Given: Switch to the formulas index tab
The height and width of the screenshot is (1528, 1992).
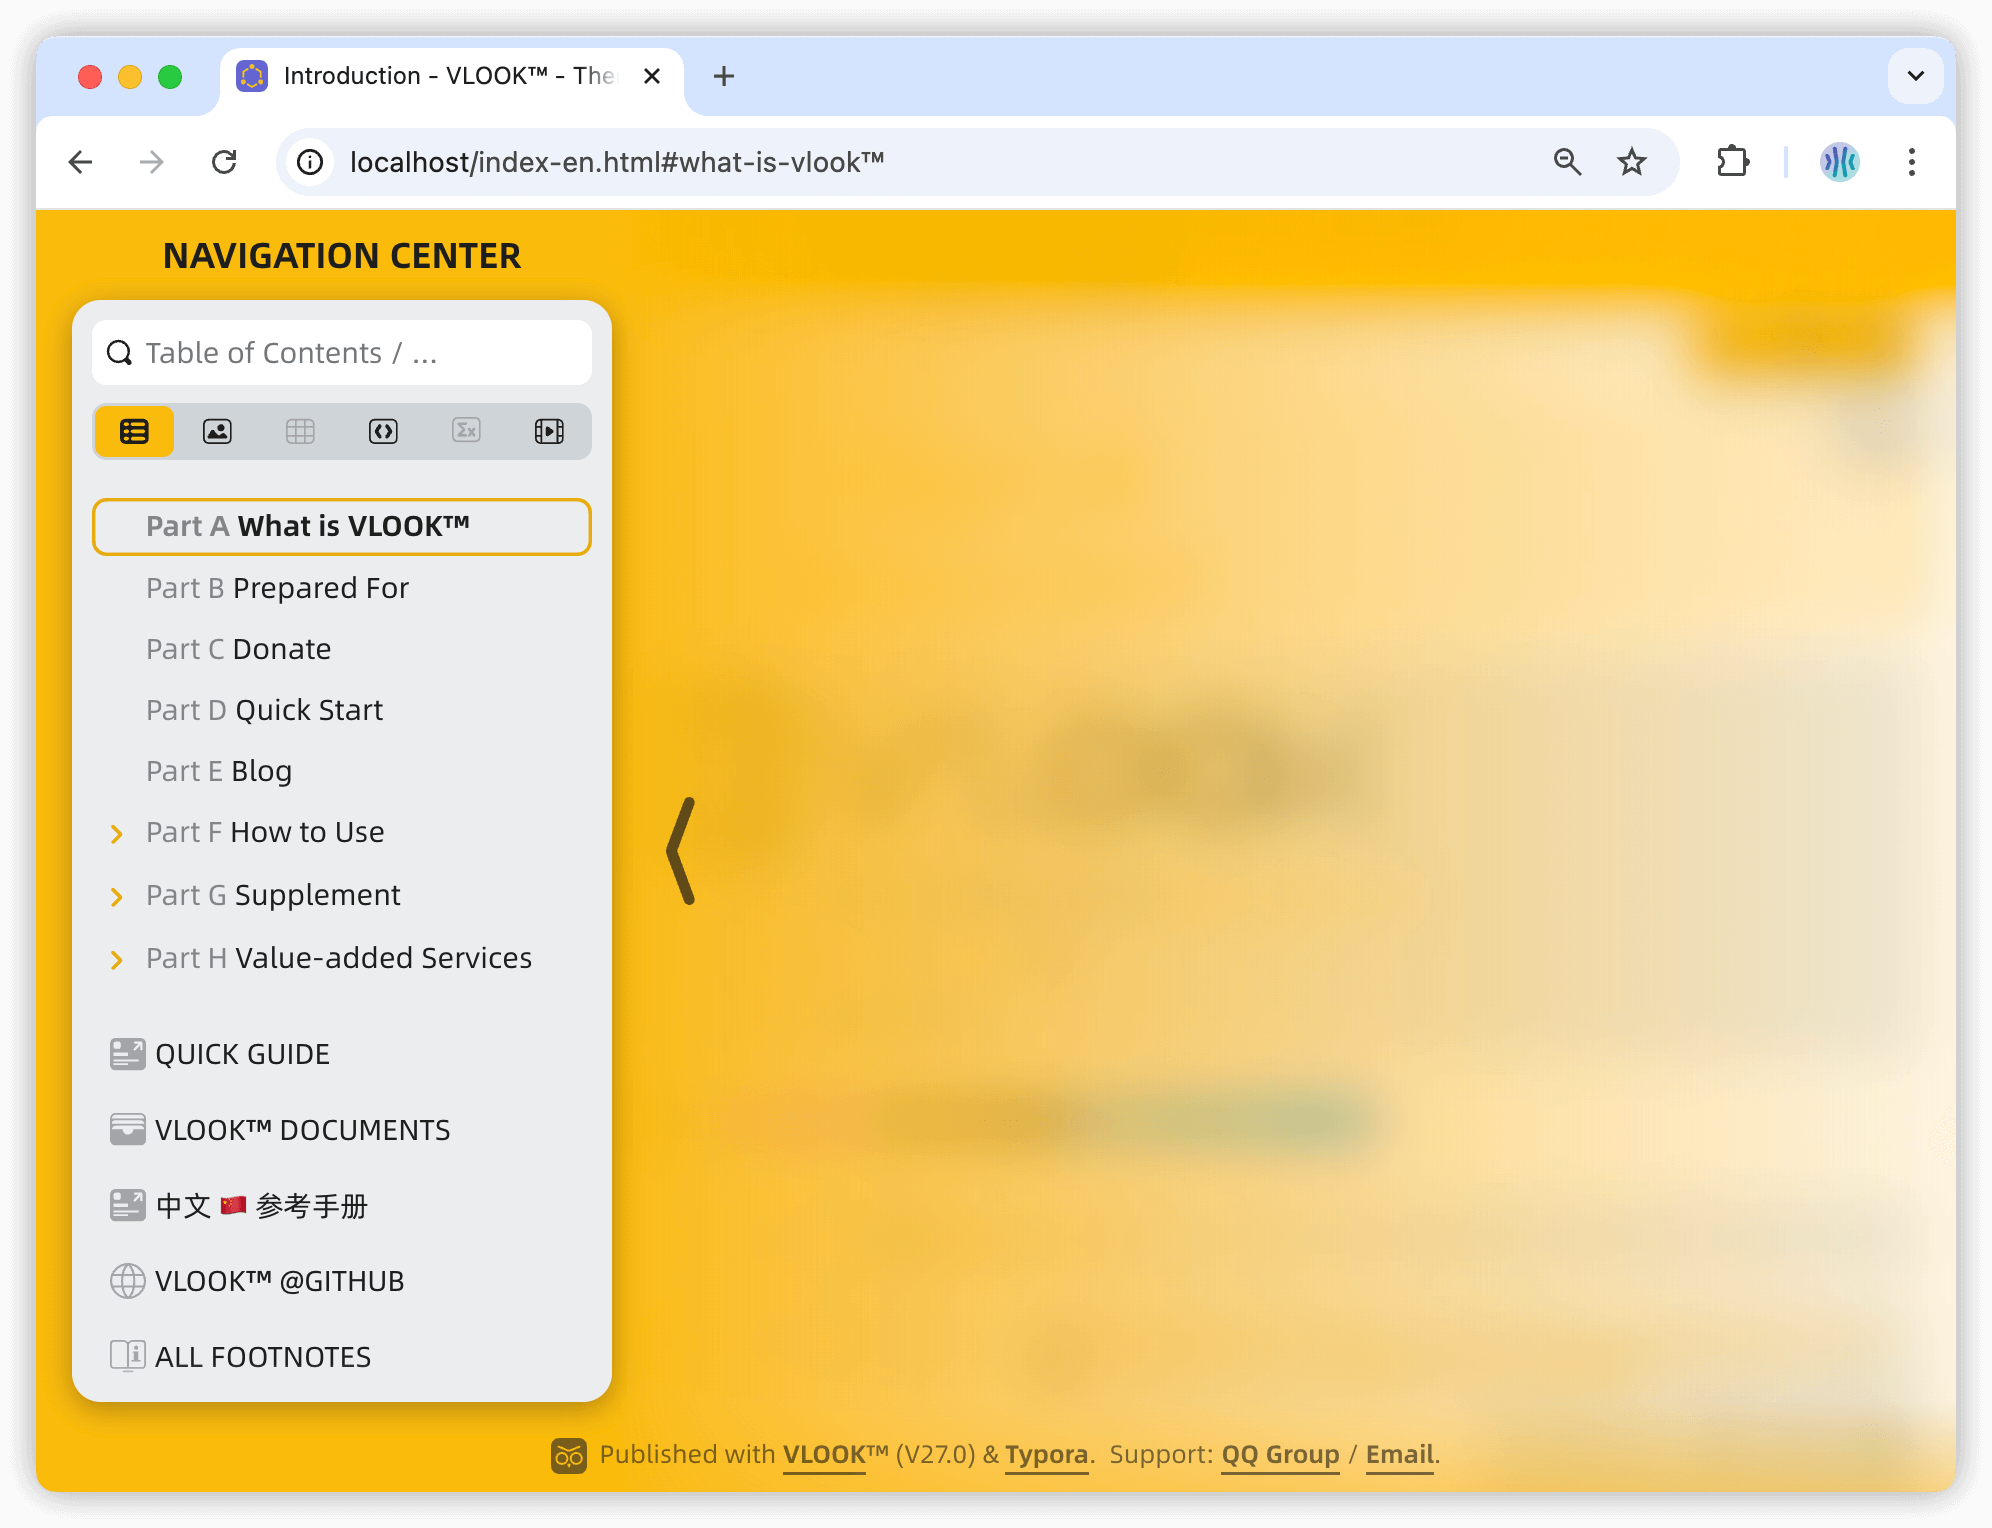Looking at the screenshot, I should [x=466, y=431].
